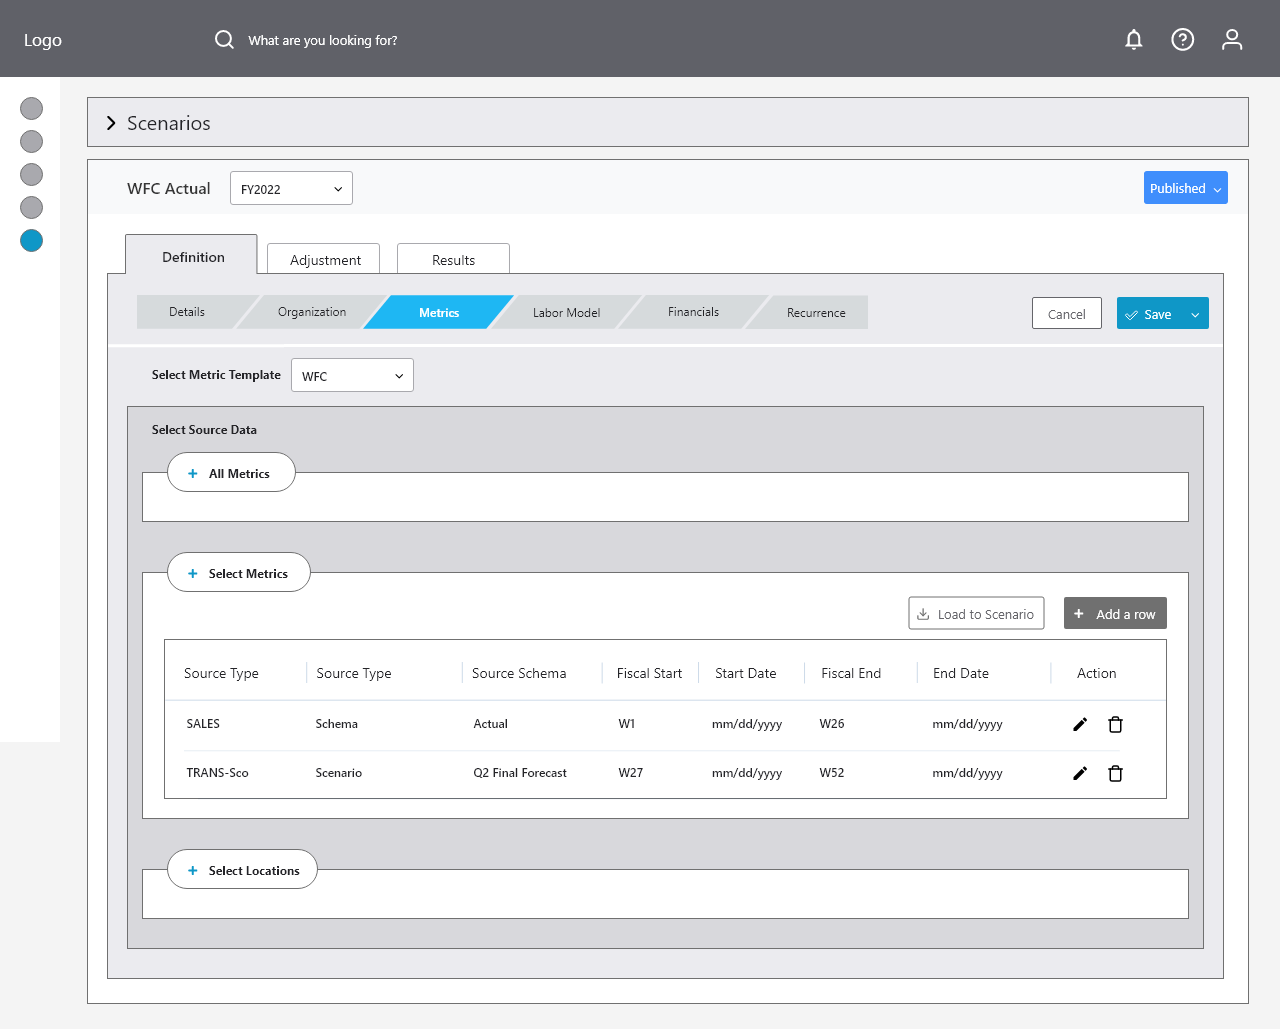Viewport: 1280px width, 1029px height.
Task: Click the Start Date column header
Action: (745, 673)
